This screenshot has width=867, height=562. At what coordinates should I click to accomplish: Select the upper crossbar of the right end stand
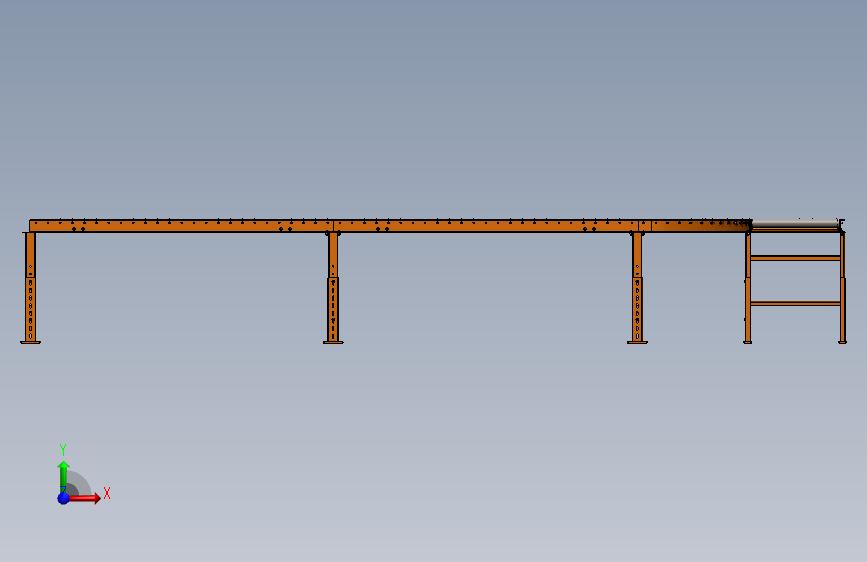click(795, 258)
